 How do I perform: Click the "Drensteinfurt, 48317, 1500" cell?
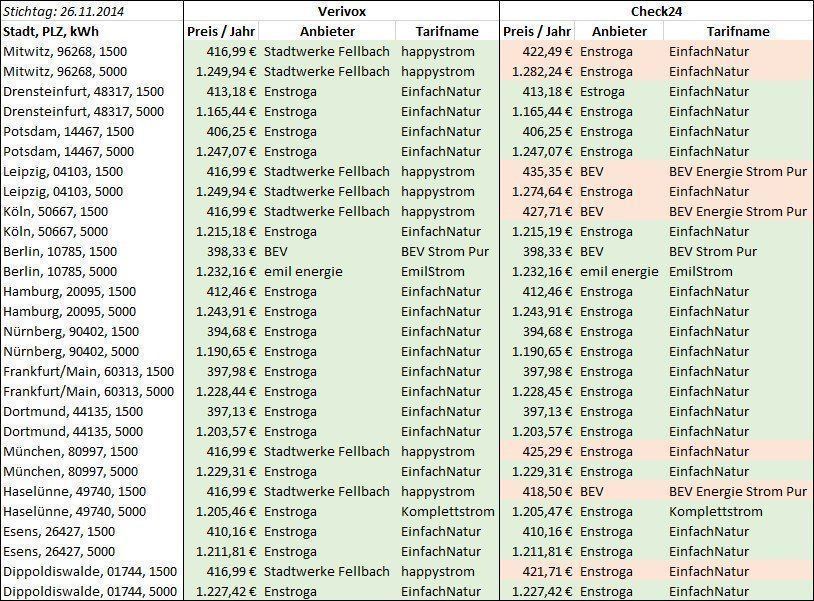point(84,92)
